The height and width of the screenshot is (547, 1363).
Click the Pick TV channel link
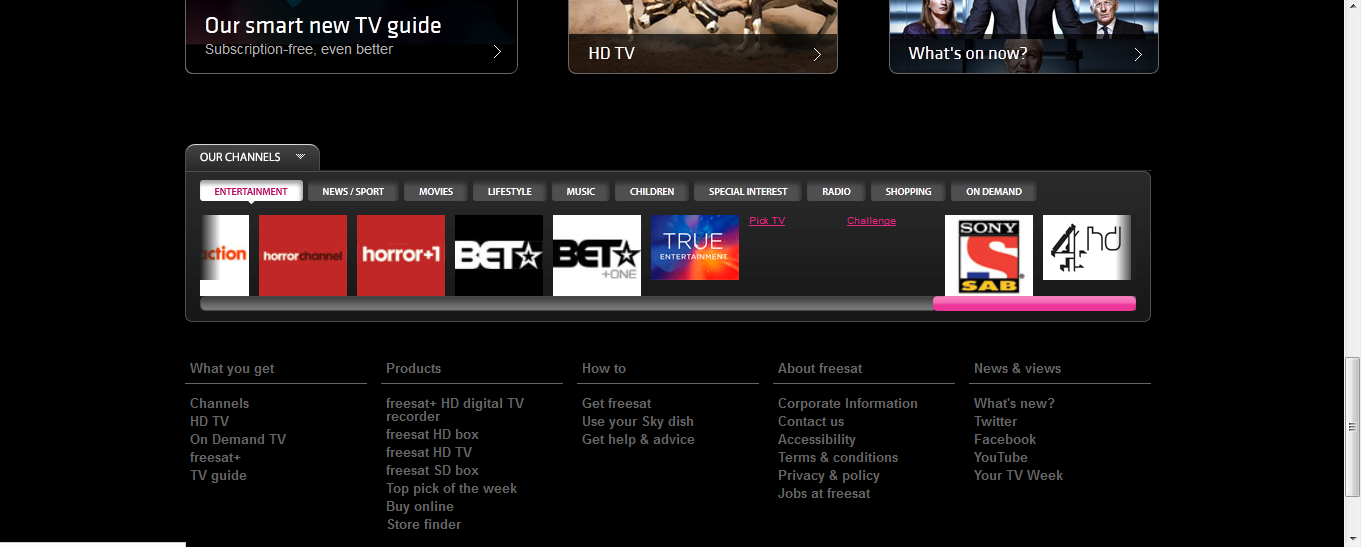pos(767,221)
